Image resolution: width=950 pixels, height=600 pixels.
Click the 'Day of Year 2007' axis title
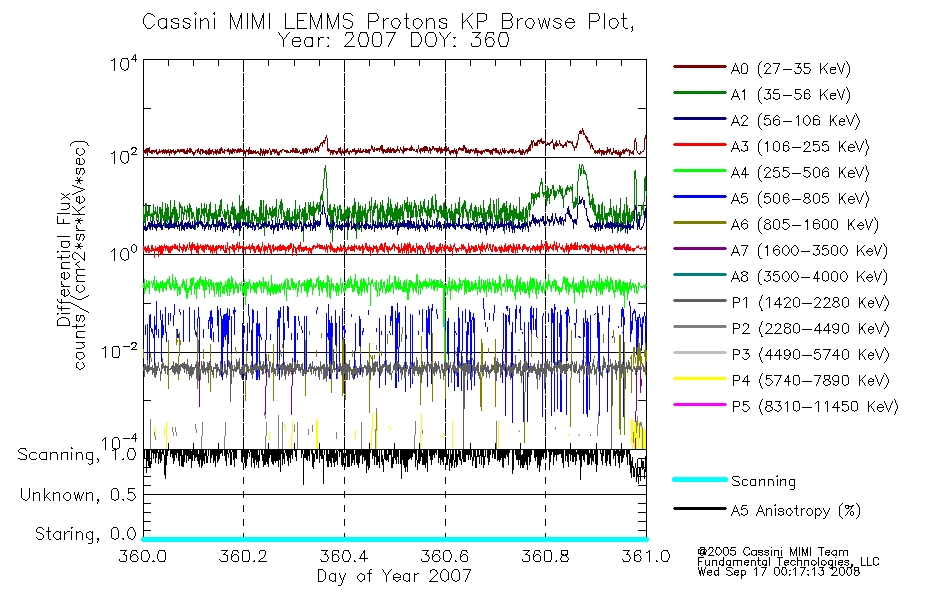coord(394,576)
